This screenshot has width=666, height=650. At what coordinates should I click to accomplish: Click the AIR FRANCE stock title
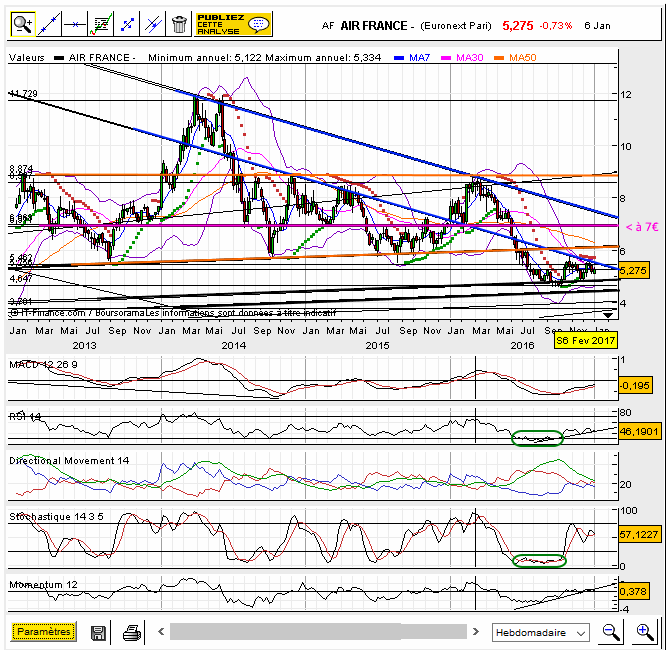(374, 26)
